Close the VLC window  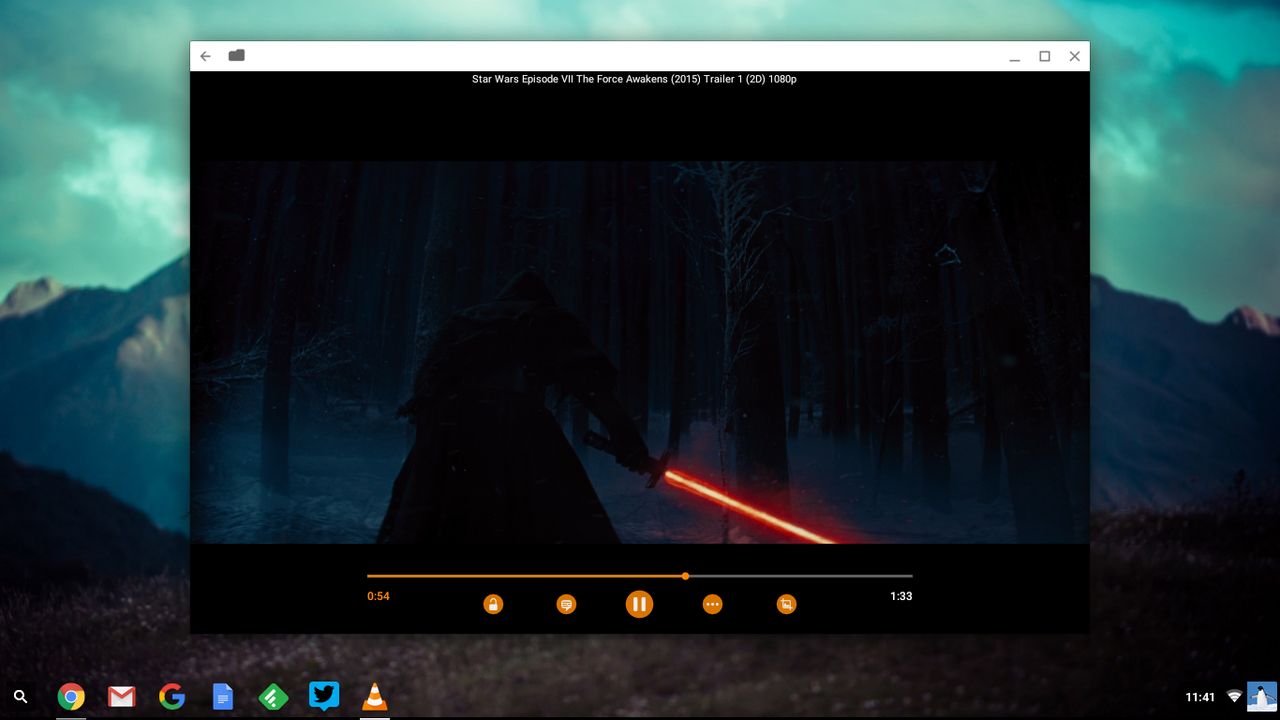coord(1074,57)
